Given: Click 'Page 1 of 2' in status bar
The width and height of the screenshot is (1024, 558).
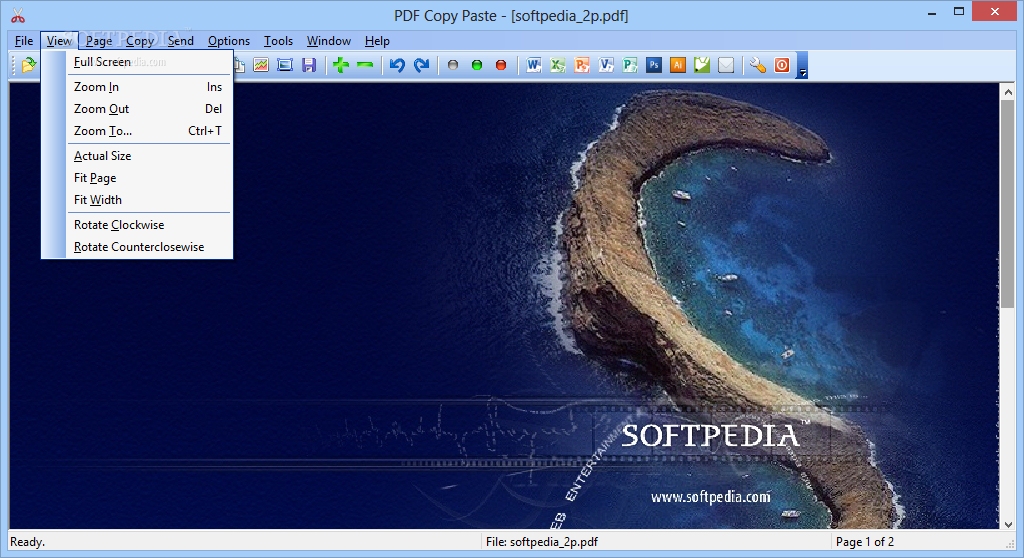Looking at the screenshot, I should 865,542.
